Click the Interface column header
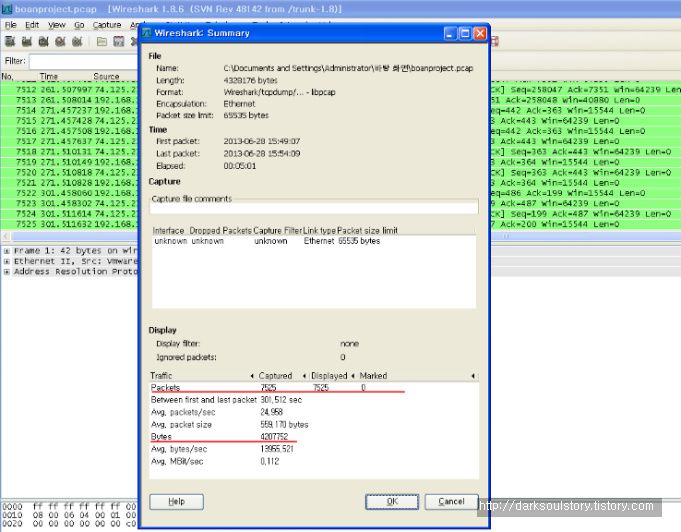The image size is (681, 532). pyautogui.click(x=169, y=231)
